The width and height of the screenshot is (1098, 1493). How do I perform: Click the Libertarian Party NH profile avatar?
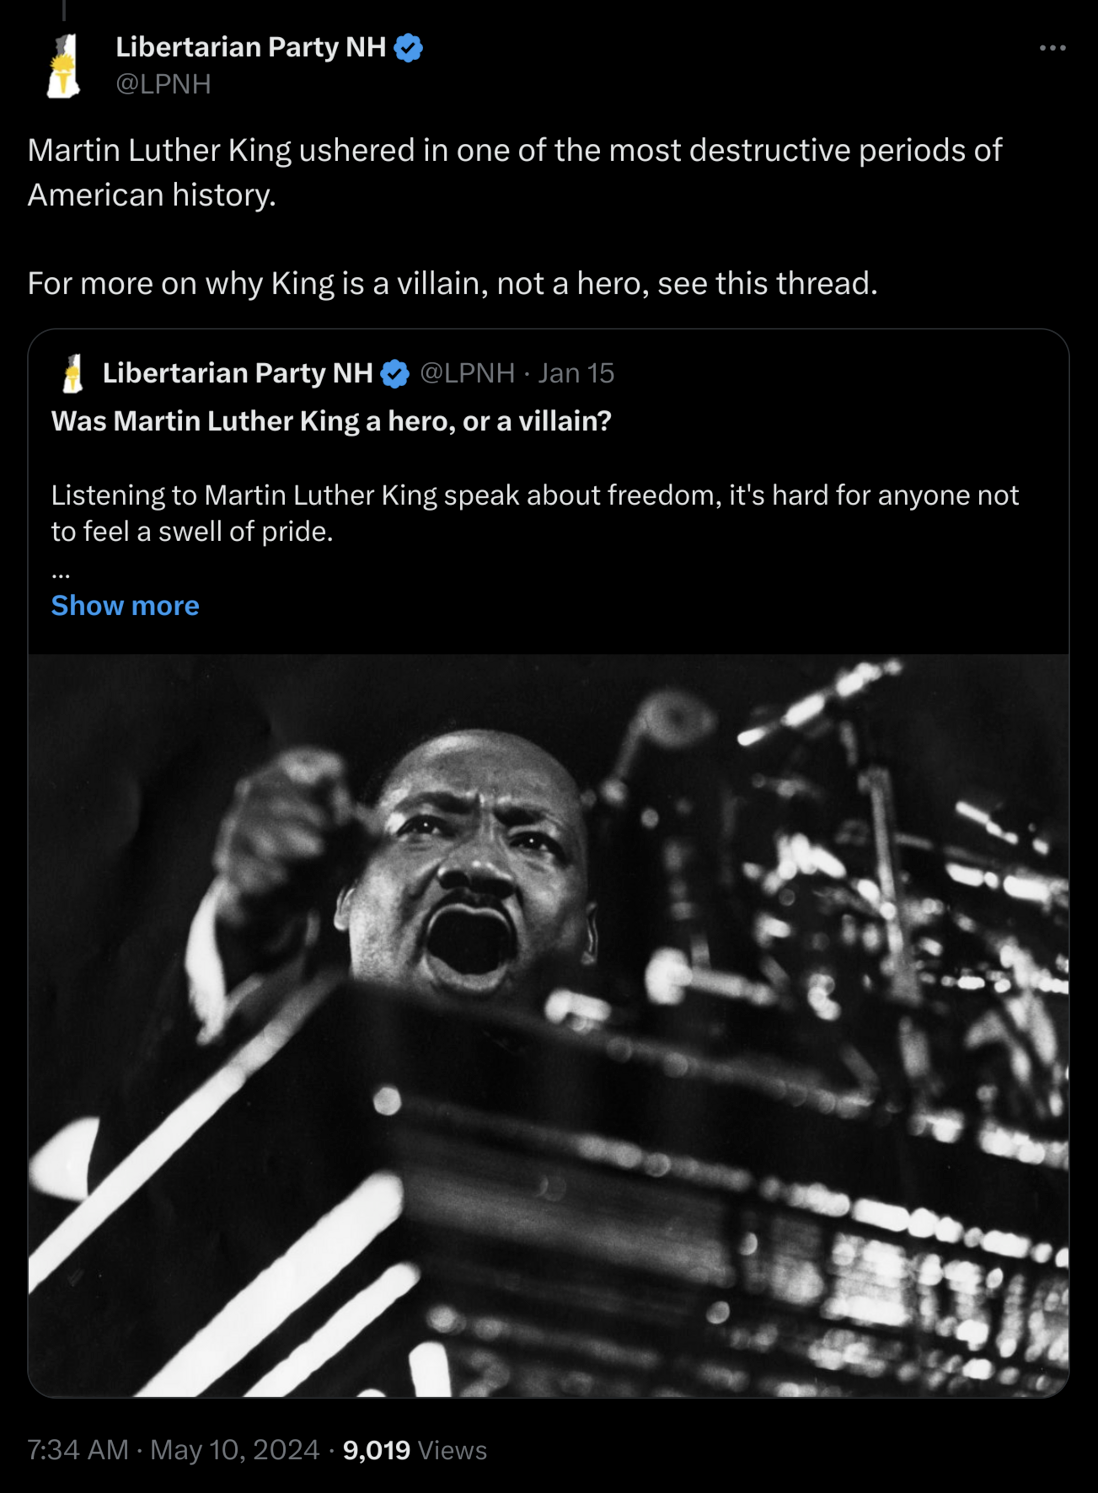tap(63, 66)
